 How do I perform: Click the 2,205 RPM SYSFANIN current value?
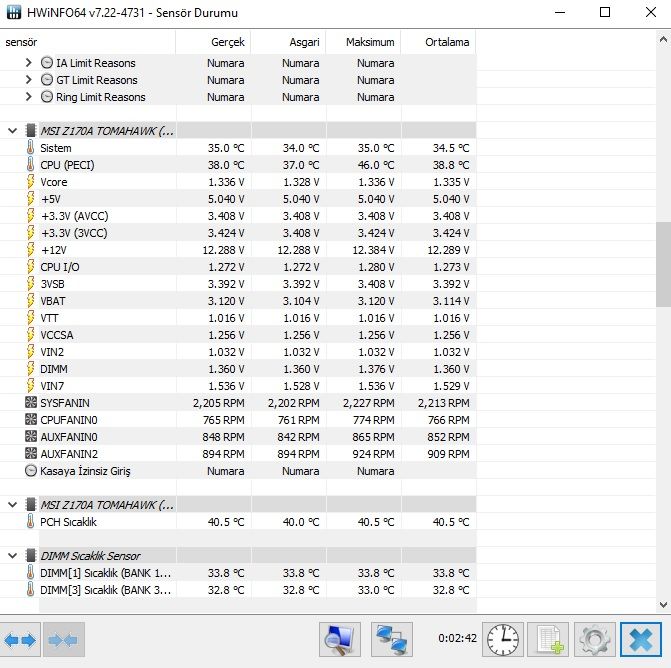coord(218,403)
